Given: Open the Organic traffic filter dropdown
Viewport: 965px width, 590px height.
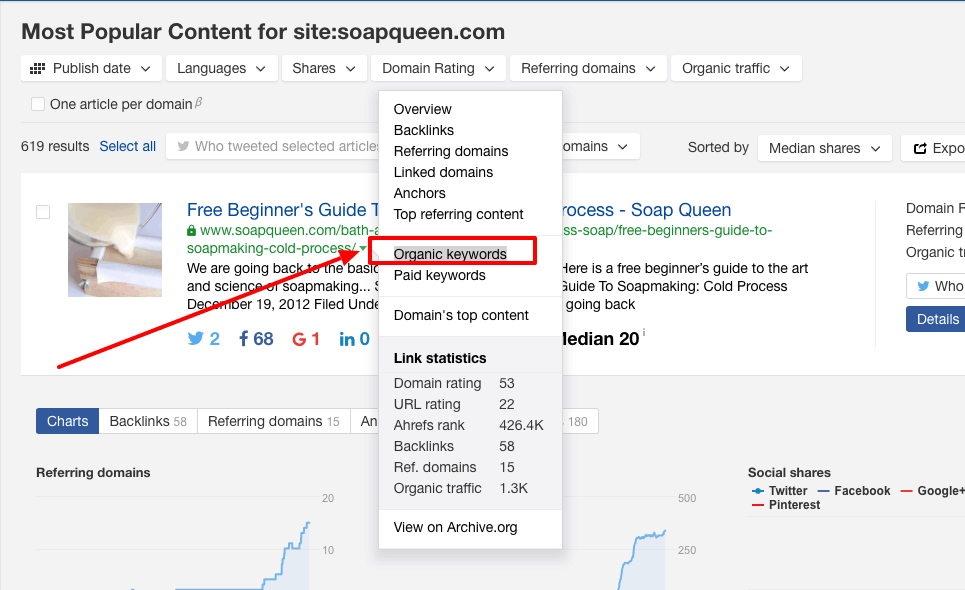Looking at the screenshot, I should point(736,68).
